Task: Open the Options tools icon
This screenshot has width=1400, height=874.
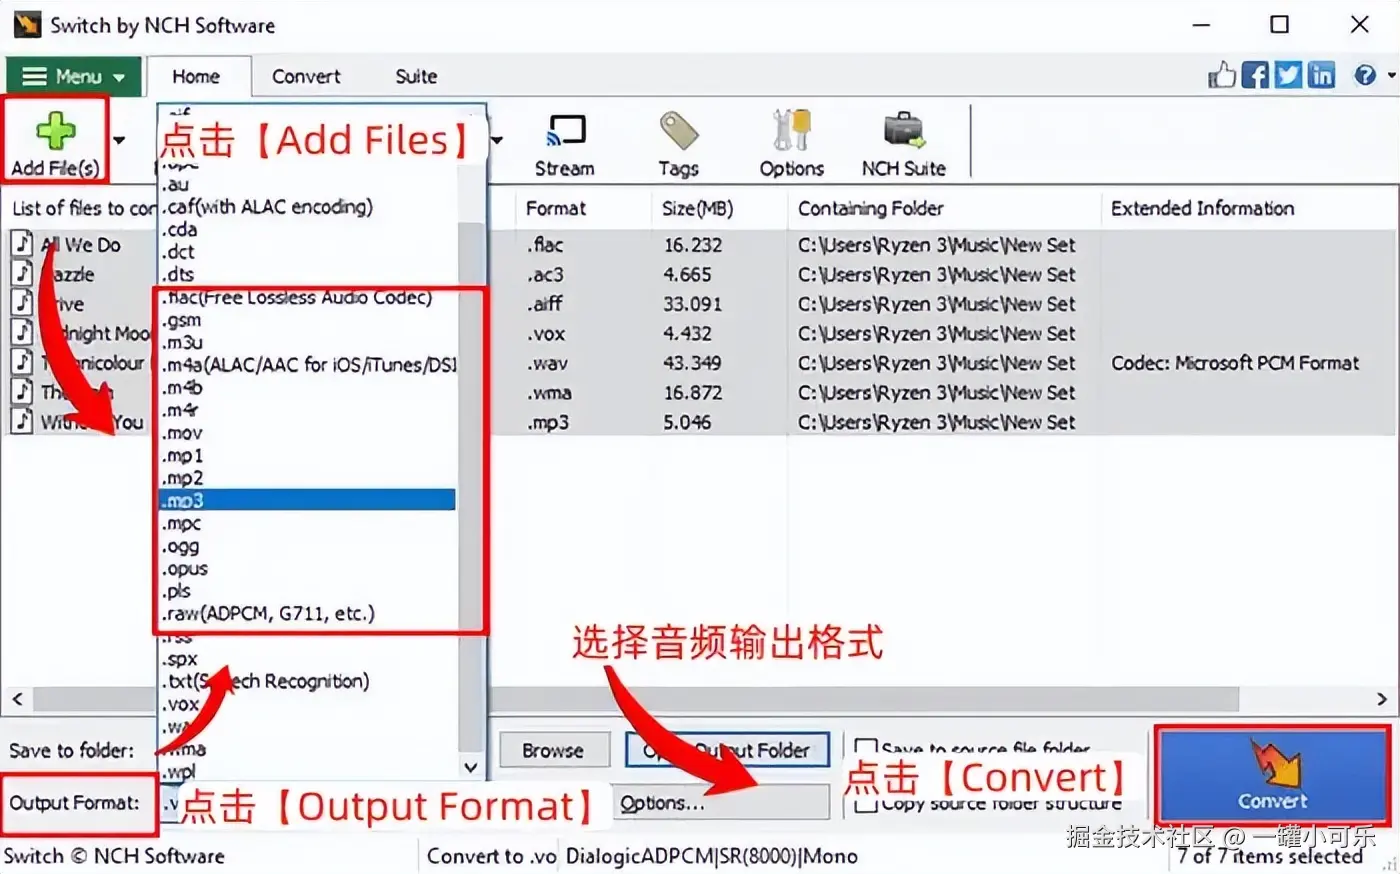Action: coord(792,131)
